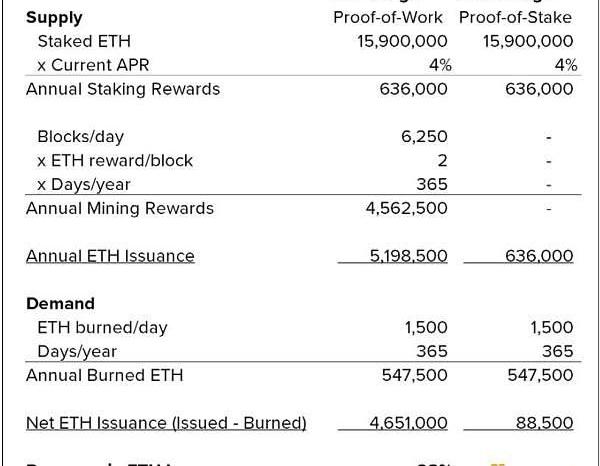This screenshot has height=466, width=600.
Task: Select the 88,500 net issuance value
Action: pyautogui.click(x=544, y=423)
